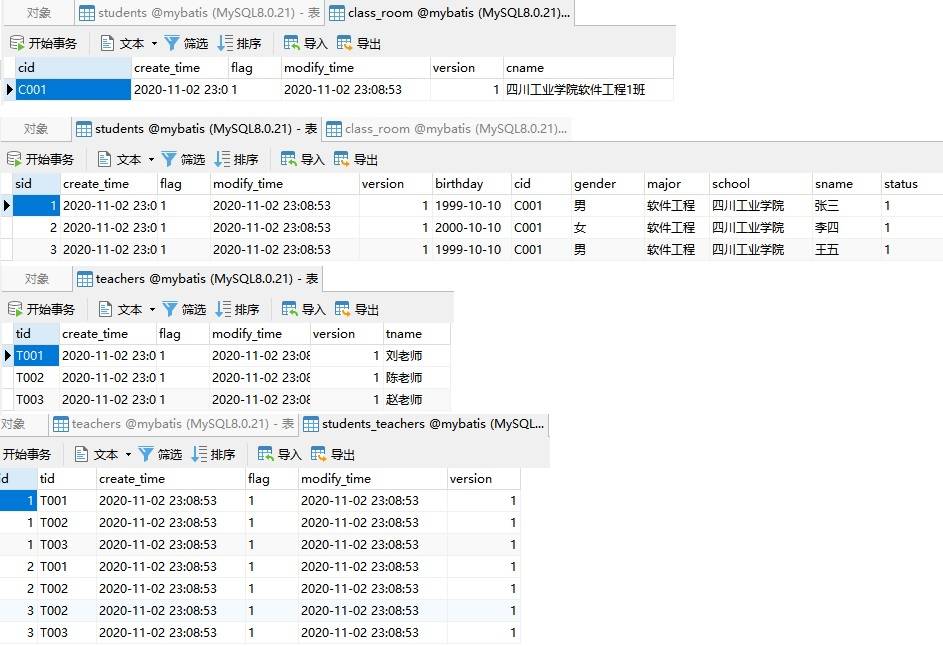The image size is (943, 646).
Task: Click 导出 export icon above the tname table
Action: click(x=344, y=309)
